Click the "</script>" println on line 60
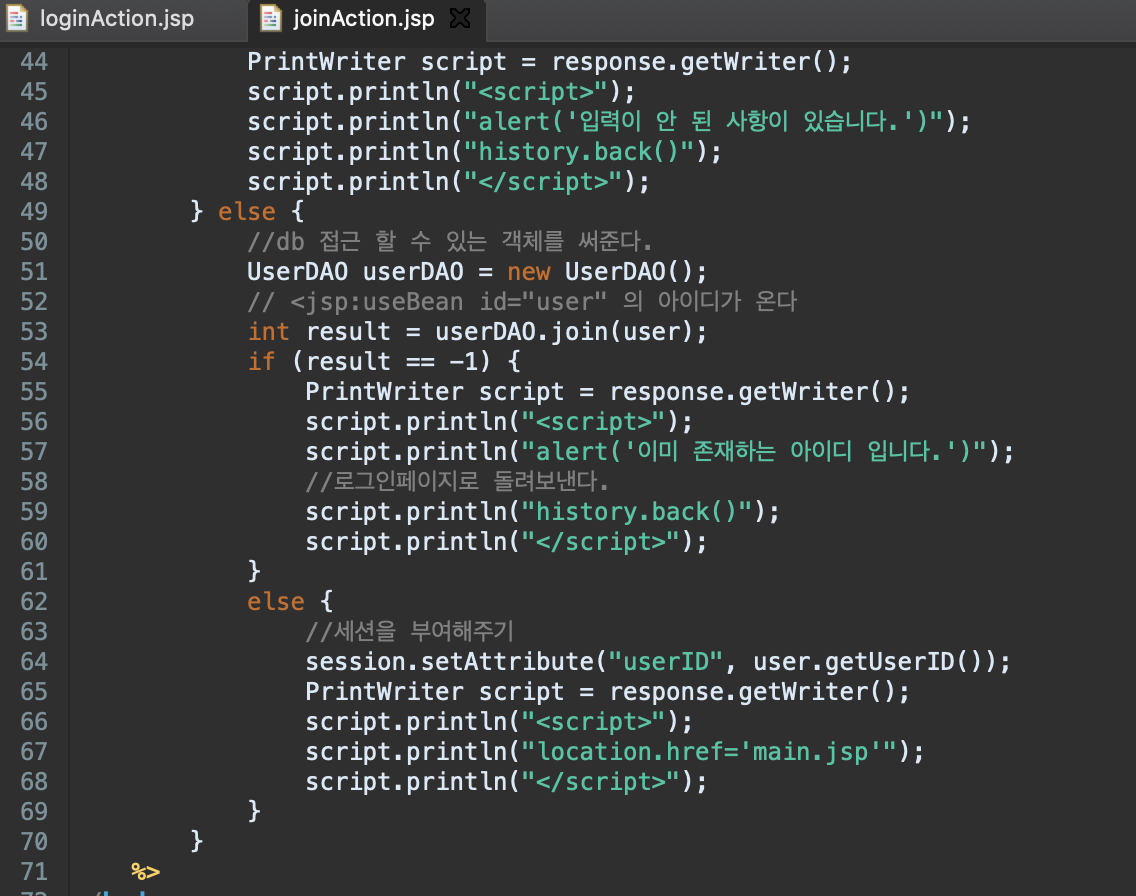The image size is (1136, 896). coord(506,542)
